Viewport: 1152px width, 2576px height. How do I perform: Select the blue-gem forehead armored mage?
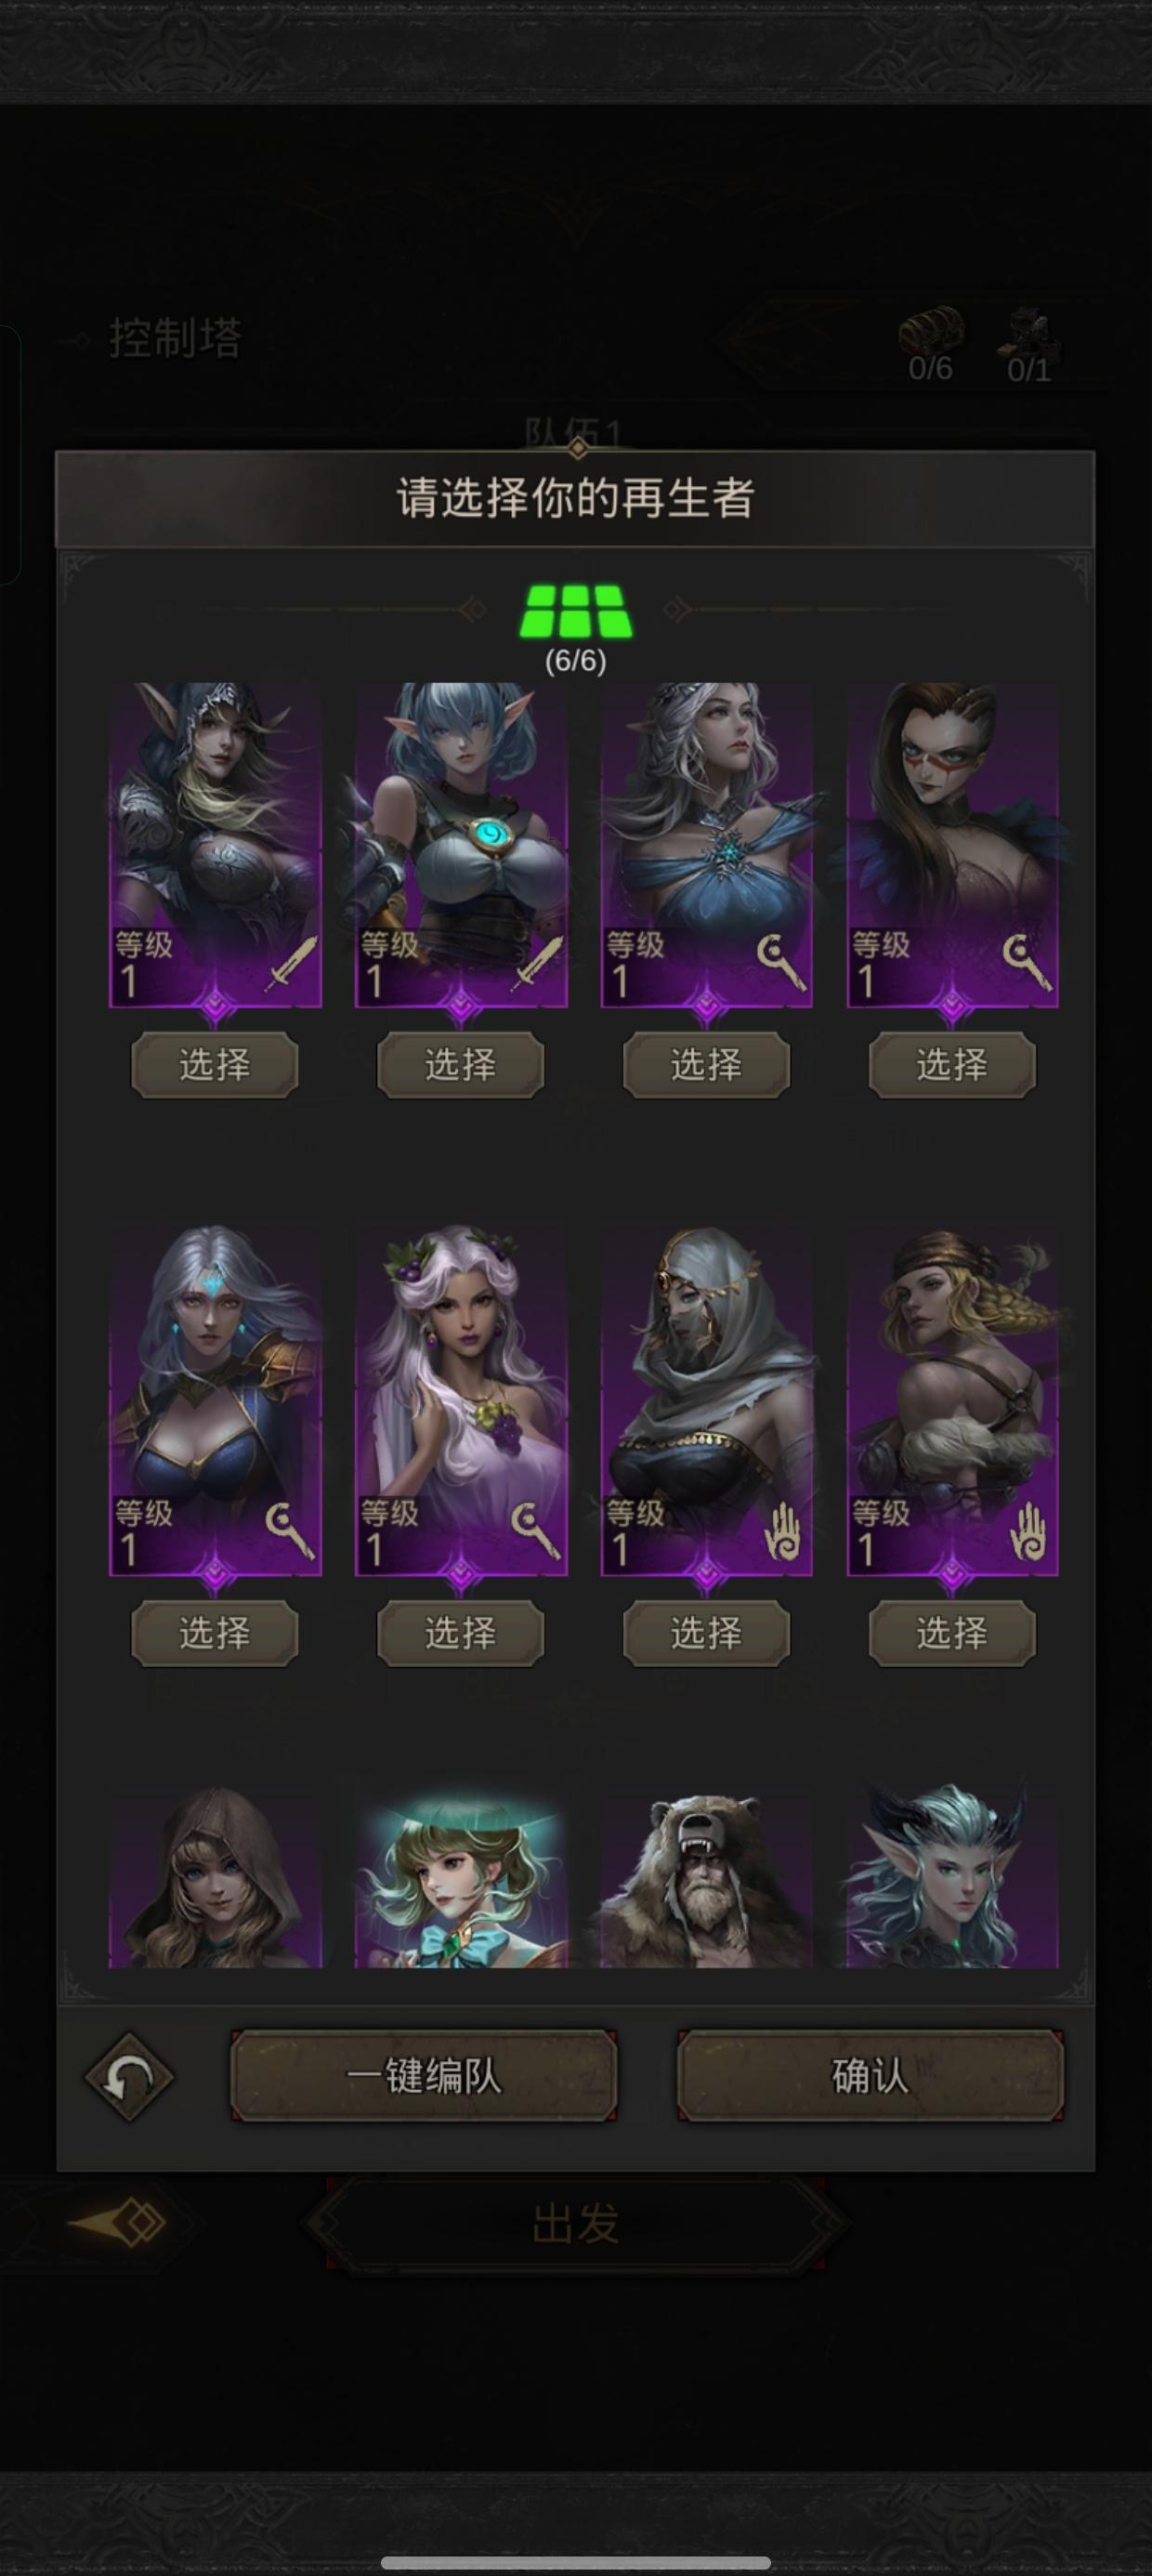[x=214, y=1633]
